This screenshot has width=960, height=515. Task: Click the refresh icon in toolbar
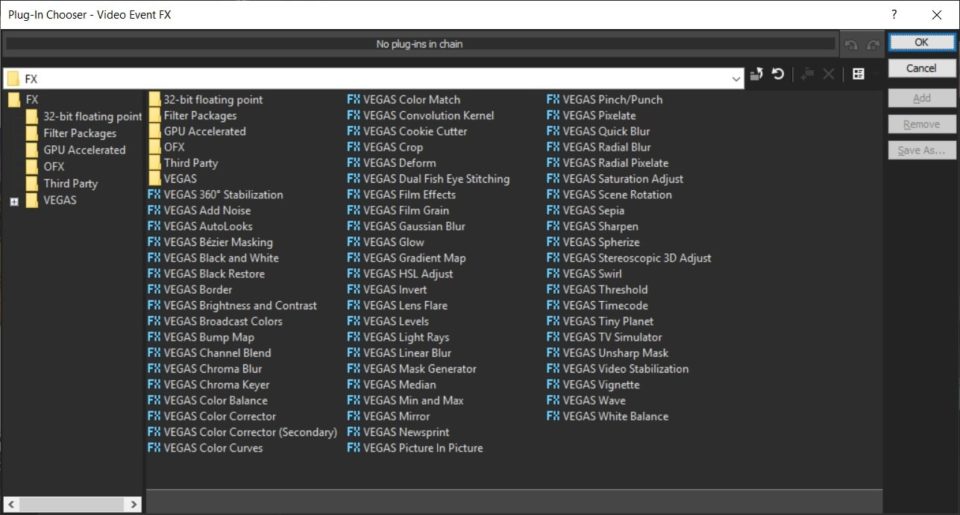[778, 74]
